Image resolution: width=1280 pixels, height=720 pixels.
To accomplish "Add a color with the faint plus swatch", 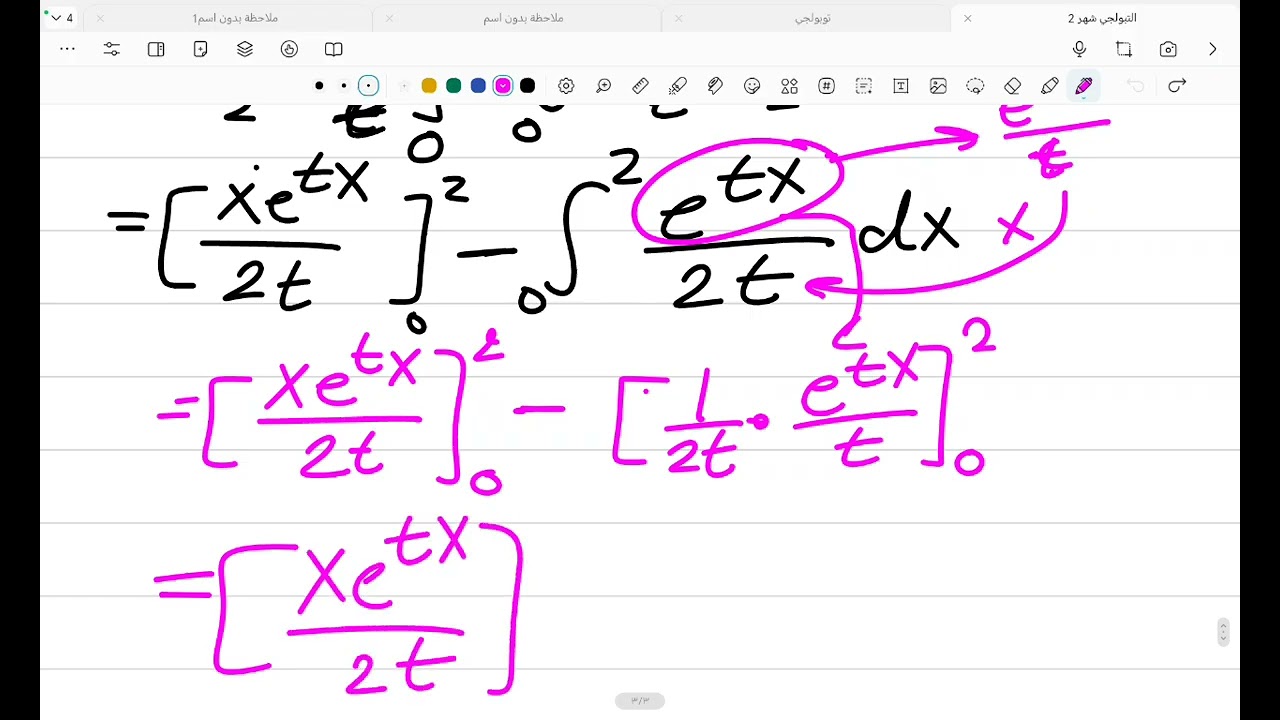I will (x=404, y=86).
